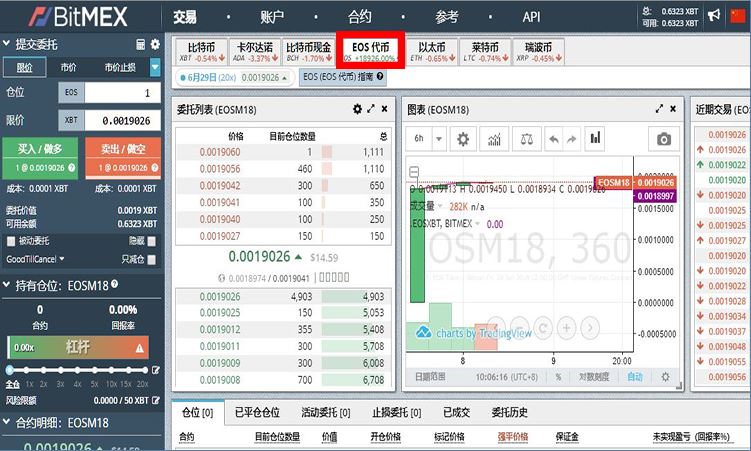Screen dimensions: 751x451
Task: Open API menu
Action: pos(532,17)
